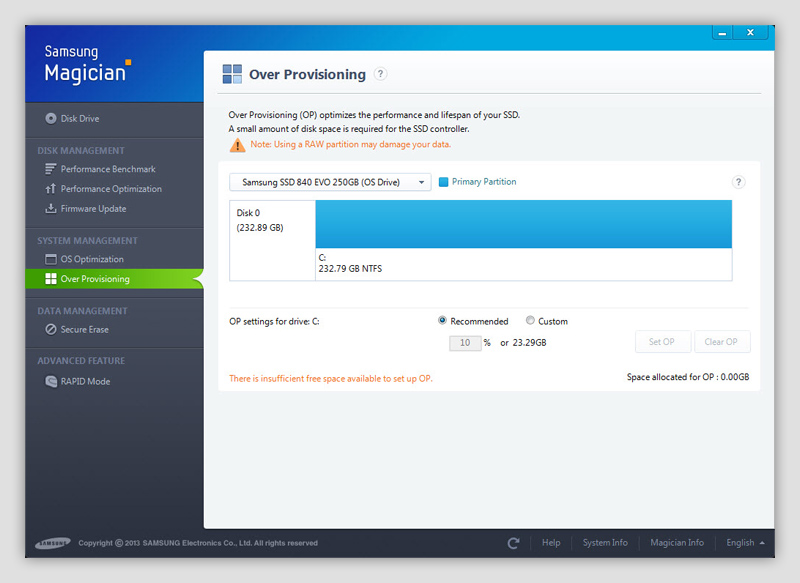Close the Samsung Magician window
This screenshot has width=800, height=583.
pos(750,33)
